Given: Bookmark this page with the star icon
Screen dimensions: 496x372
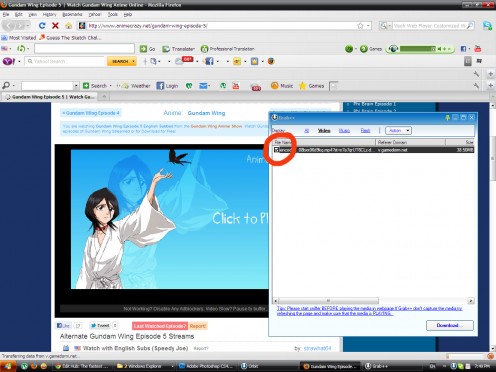Looking at the screenshot, I should click(x=360, y=26).
